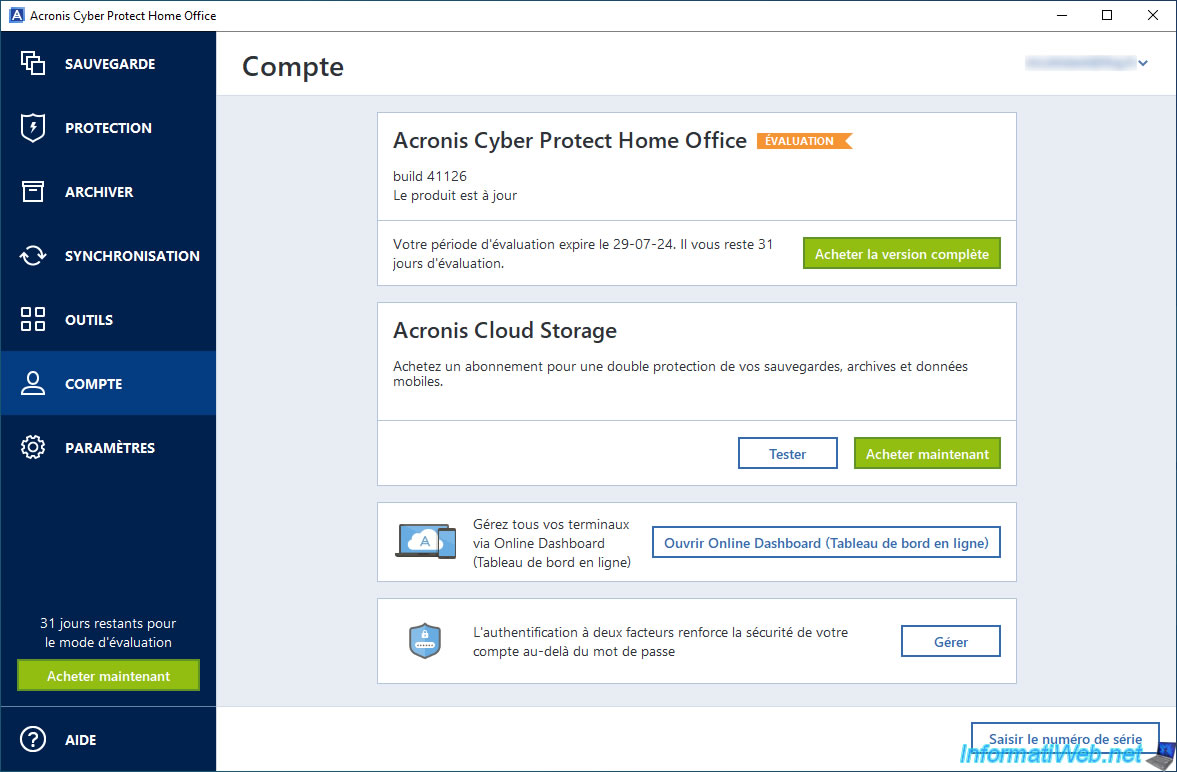
Task: Minimize the Acronis window
Action: [x=1061, y=15]
